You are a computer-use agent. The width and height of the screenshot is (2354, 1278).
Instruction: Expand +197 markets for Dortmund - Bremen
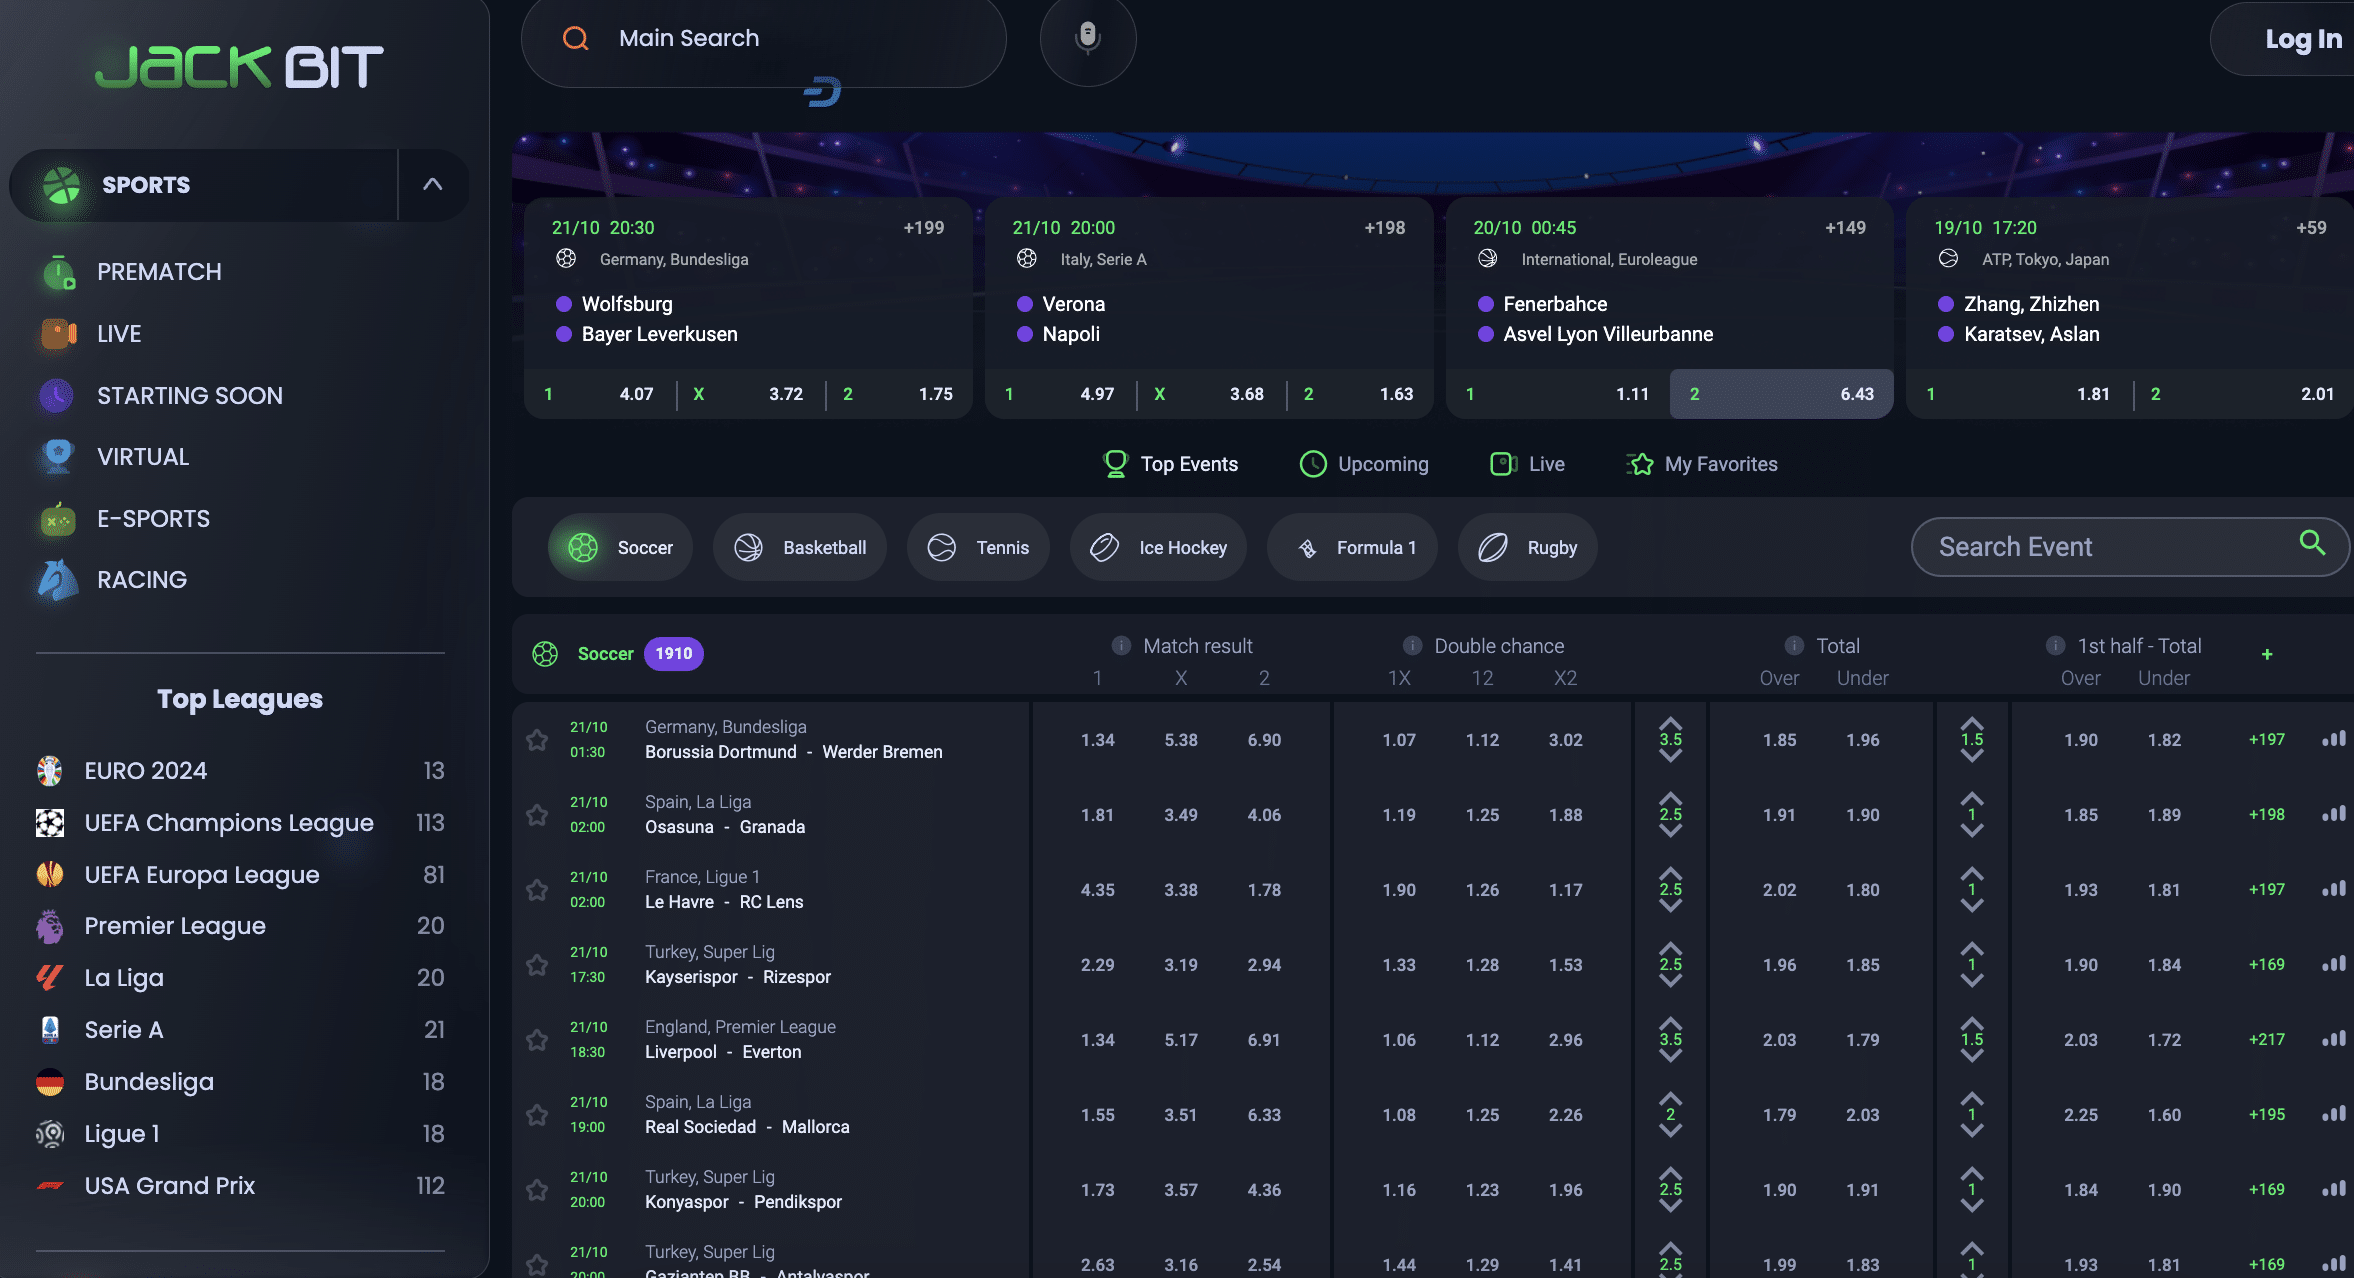click(2266, 739)
